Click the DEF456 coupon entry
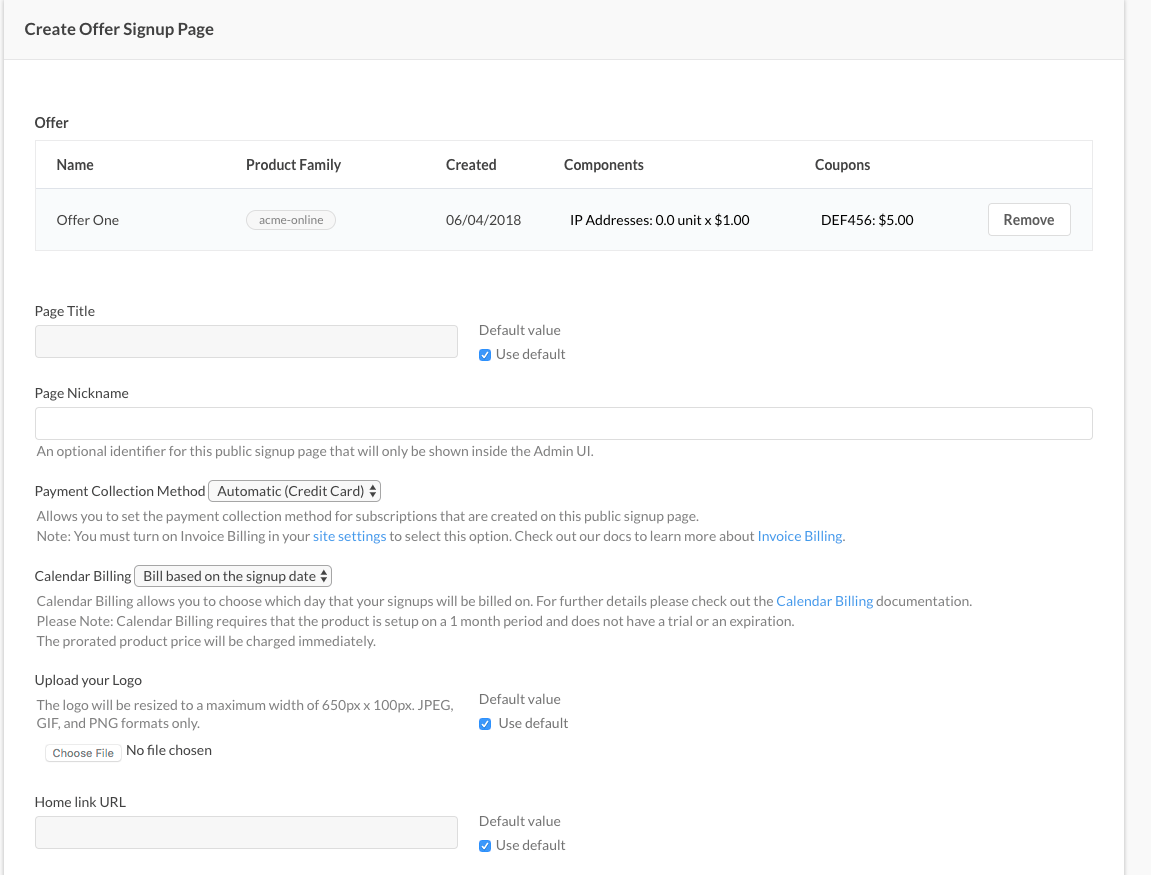This screenshot has height=875, width=1151. click(866, 220)
